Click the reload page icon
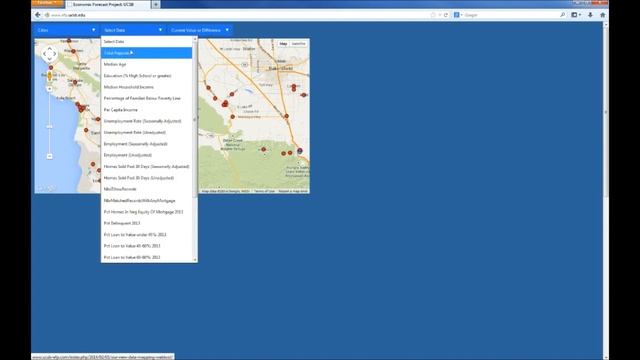This screenshot has width=640, height=360. [446, 15]
